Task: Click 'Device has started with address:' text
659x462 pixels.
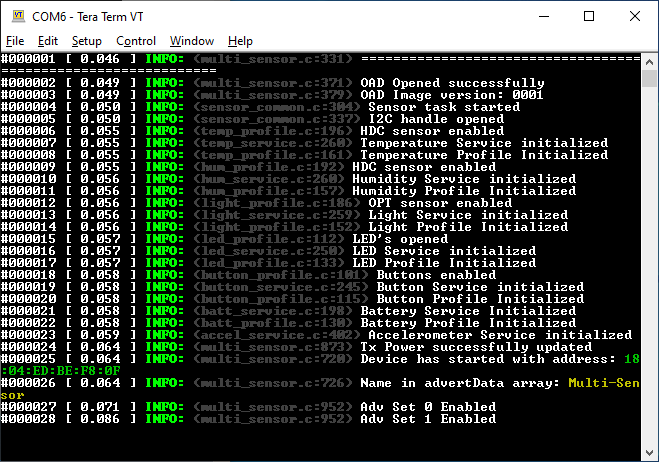Action: (488, 359)
